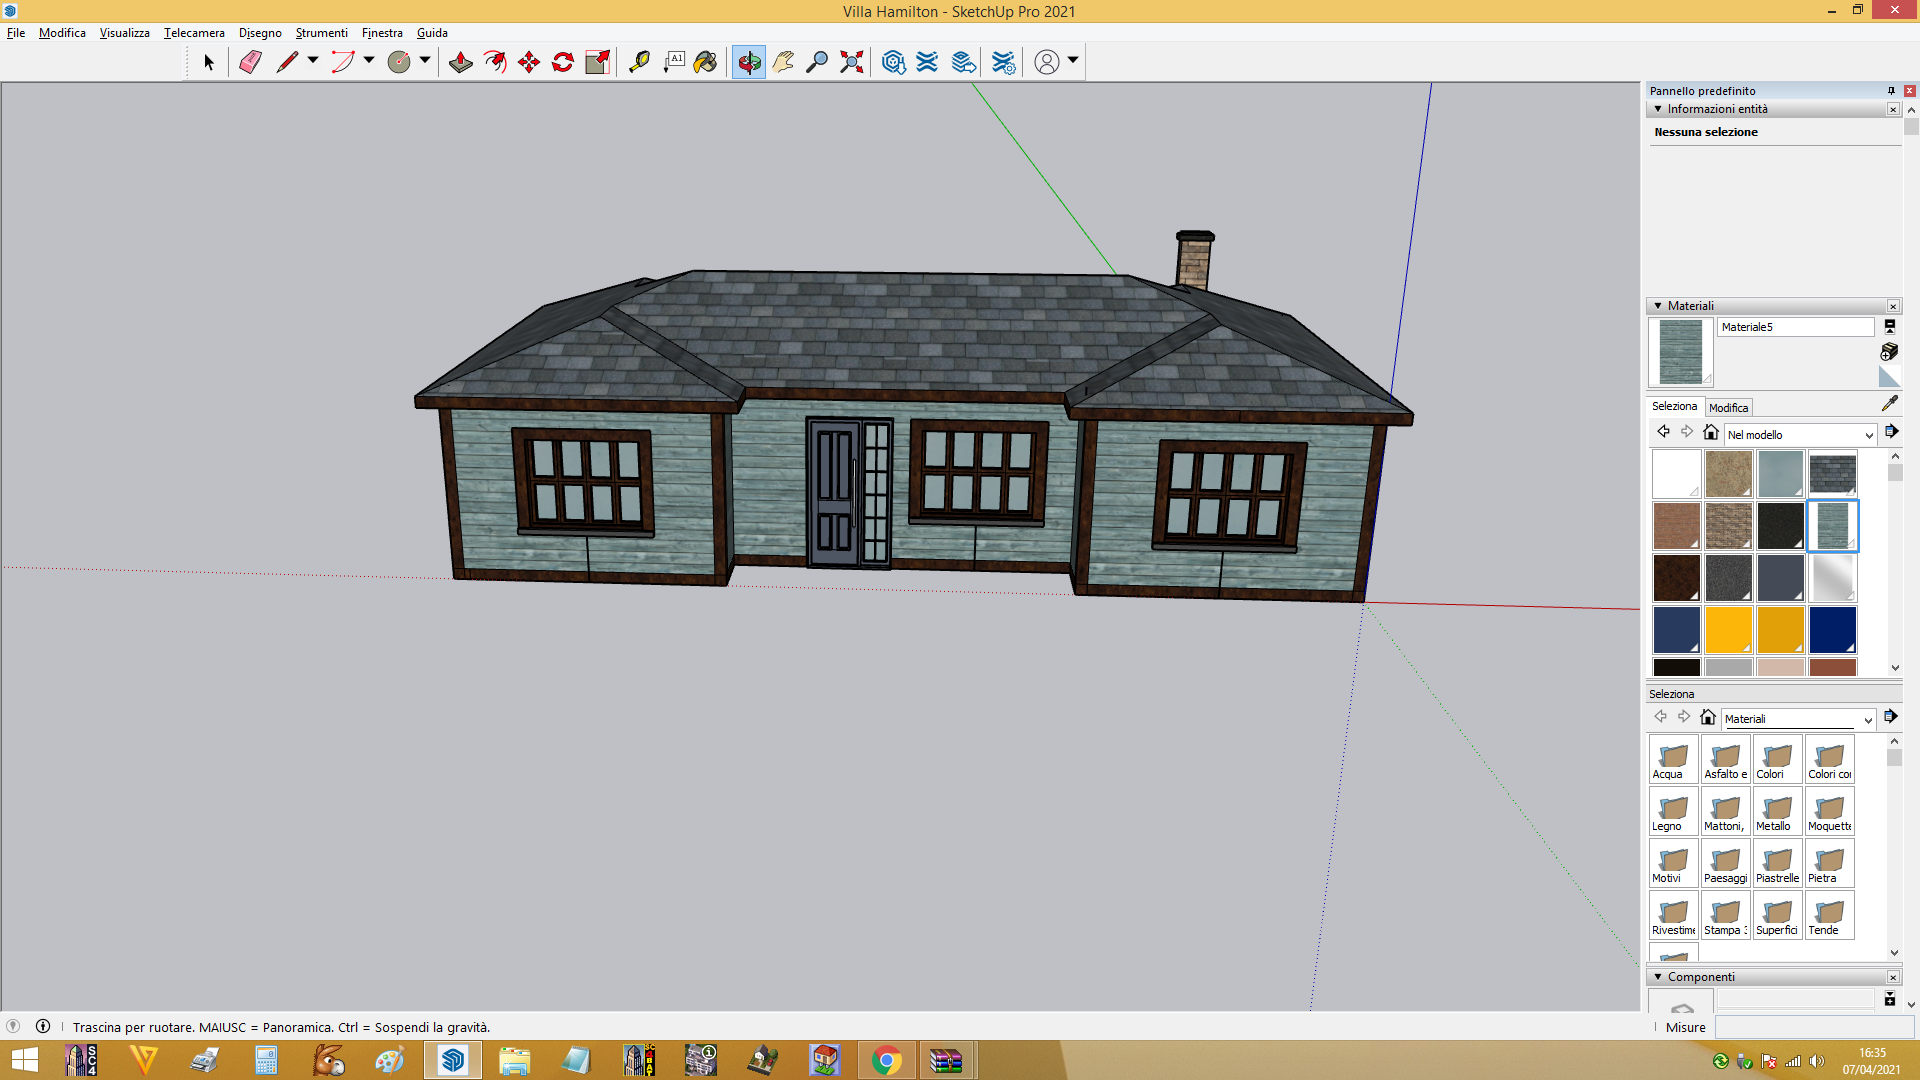Select the red brick material swatch
Image resolution: width=1920 pixels, height=1080 pixels.
point(1676,526)
